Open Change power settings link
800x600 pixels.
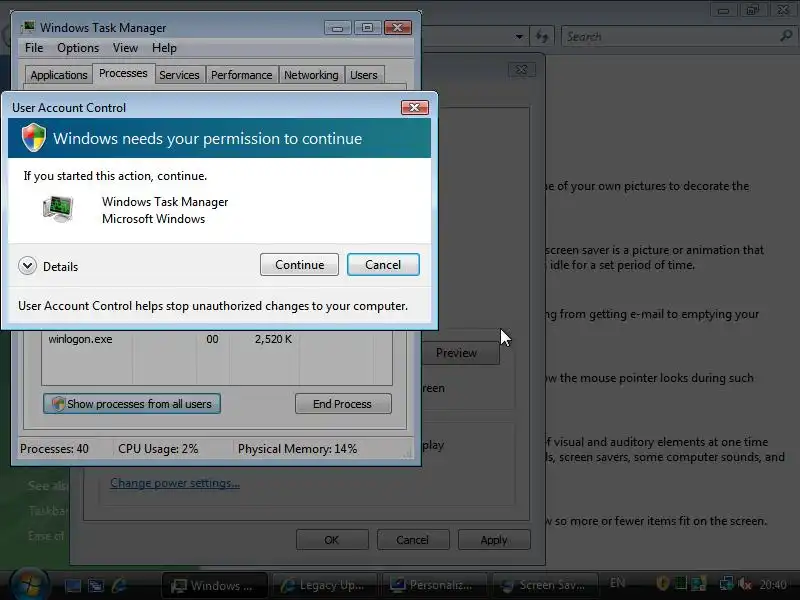[175, 483]
